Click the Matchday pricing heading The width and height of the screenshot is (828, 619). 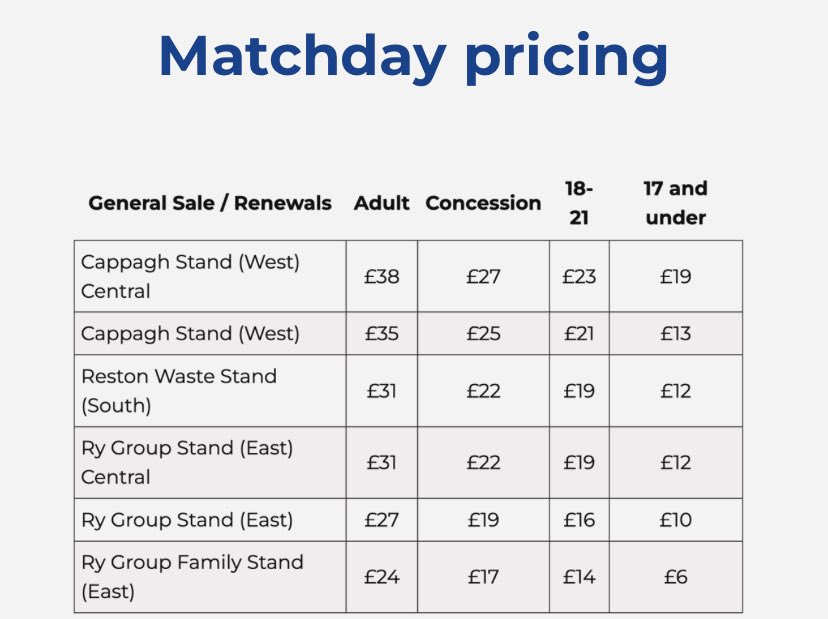click(x=413, y=57)
